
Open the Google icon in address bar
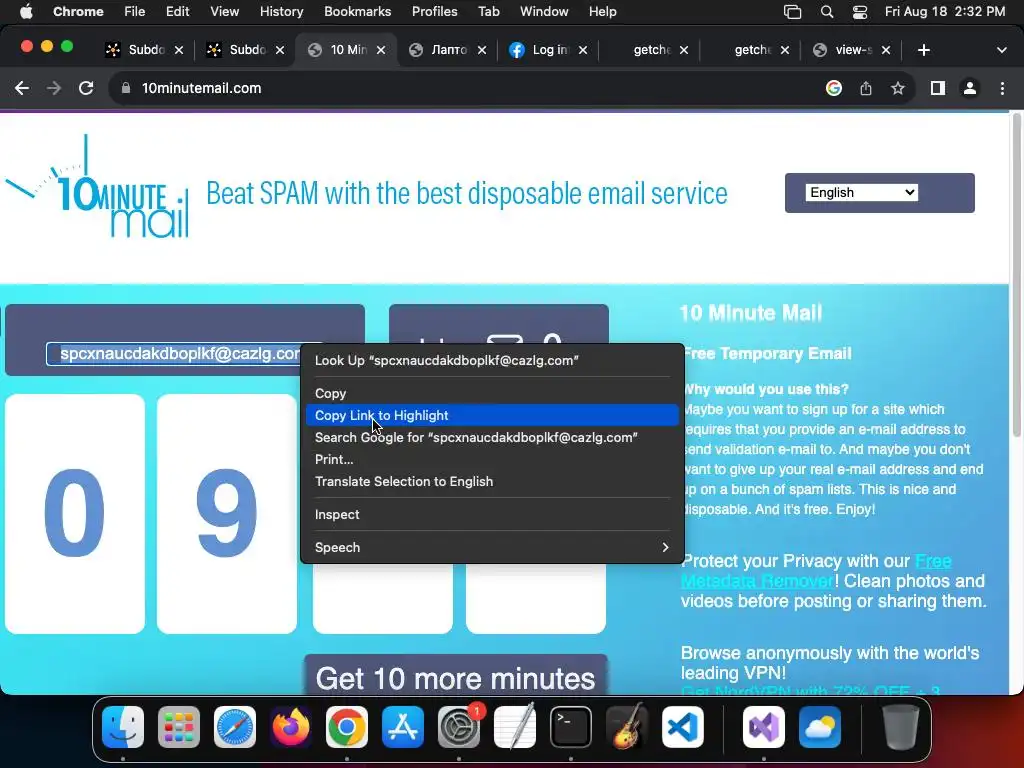coord(834,88)
